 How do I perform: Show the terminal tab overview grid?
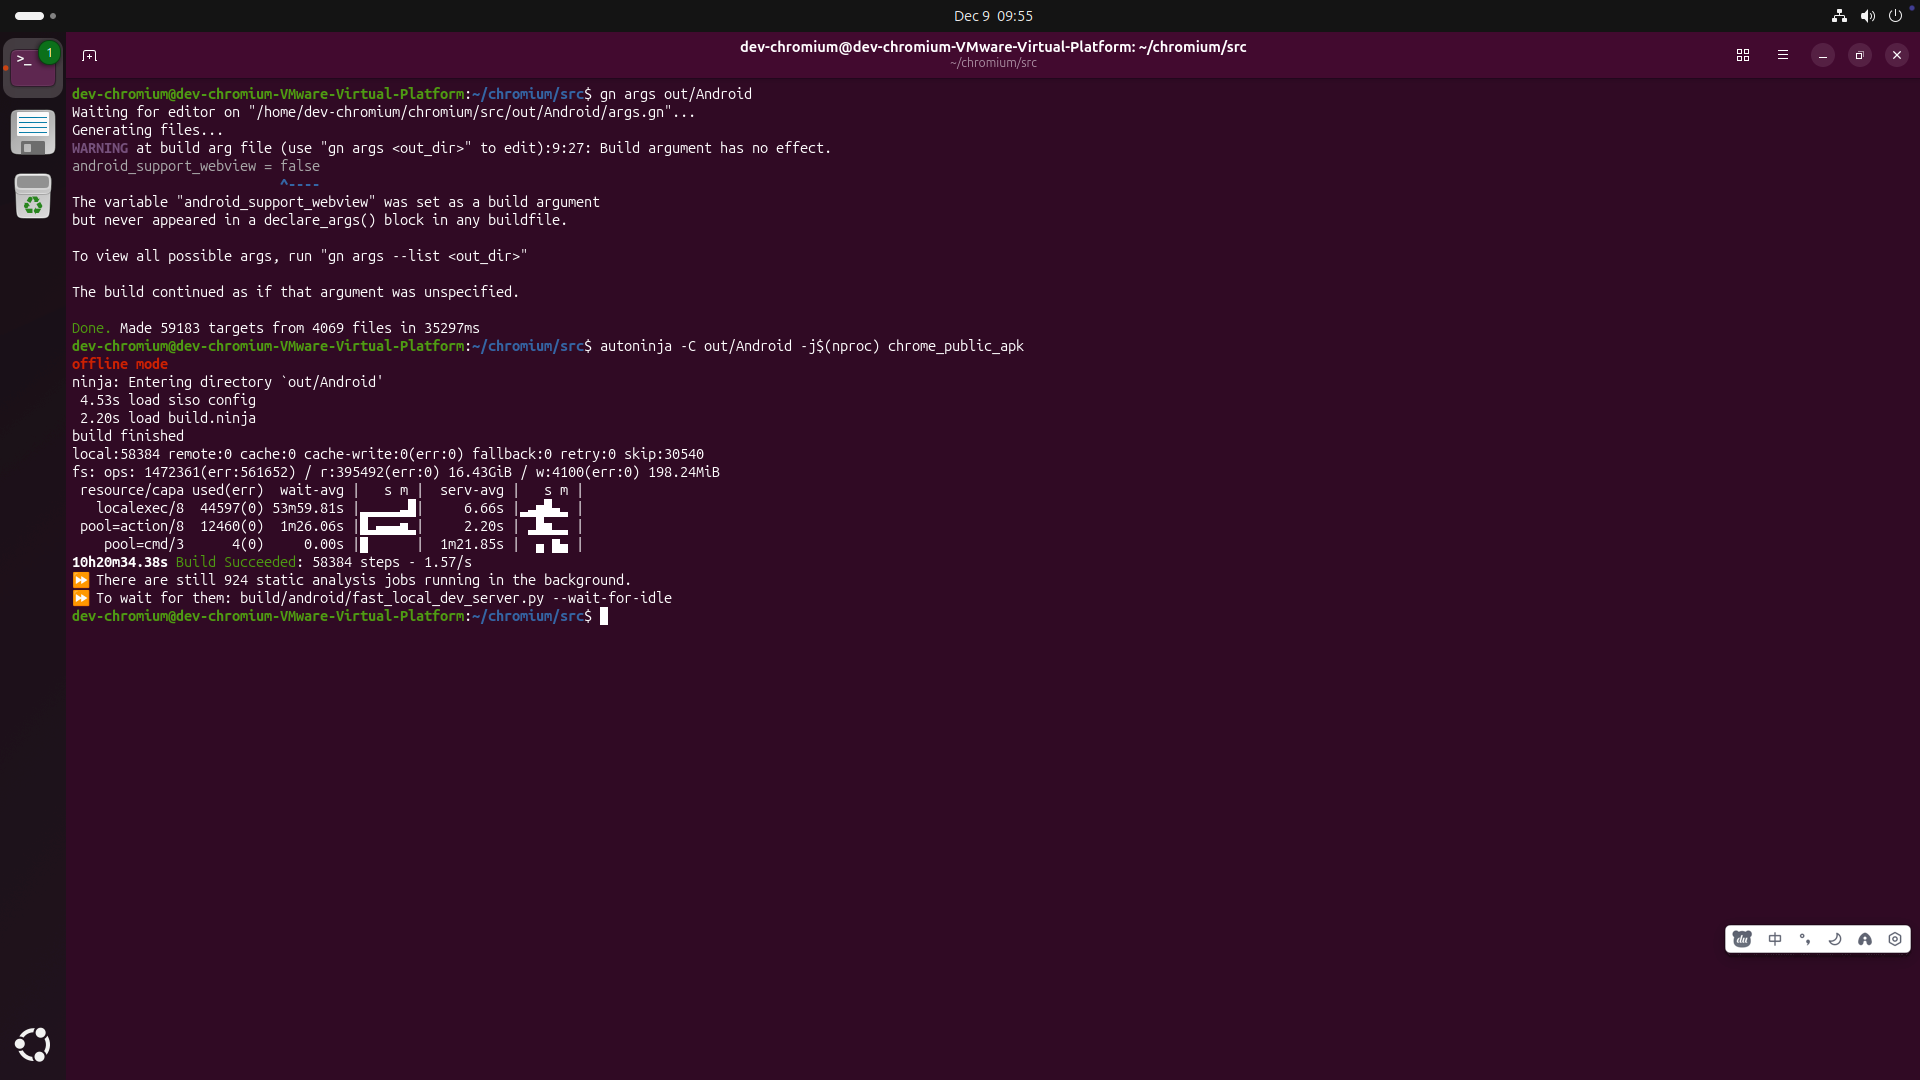point(1743,55)
